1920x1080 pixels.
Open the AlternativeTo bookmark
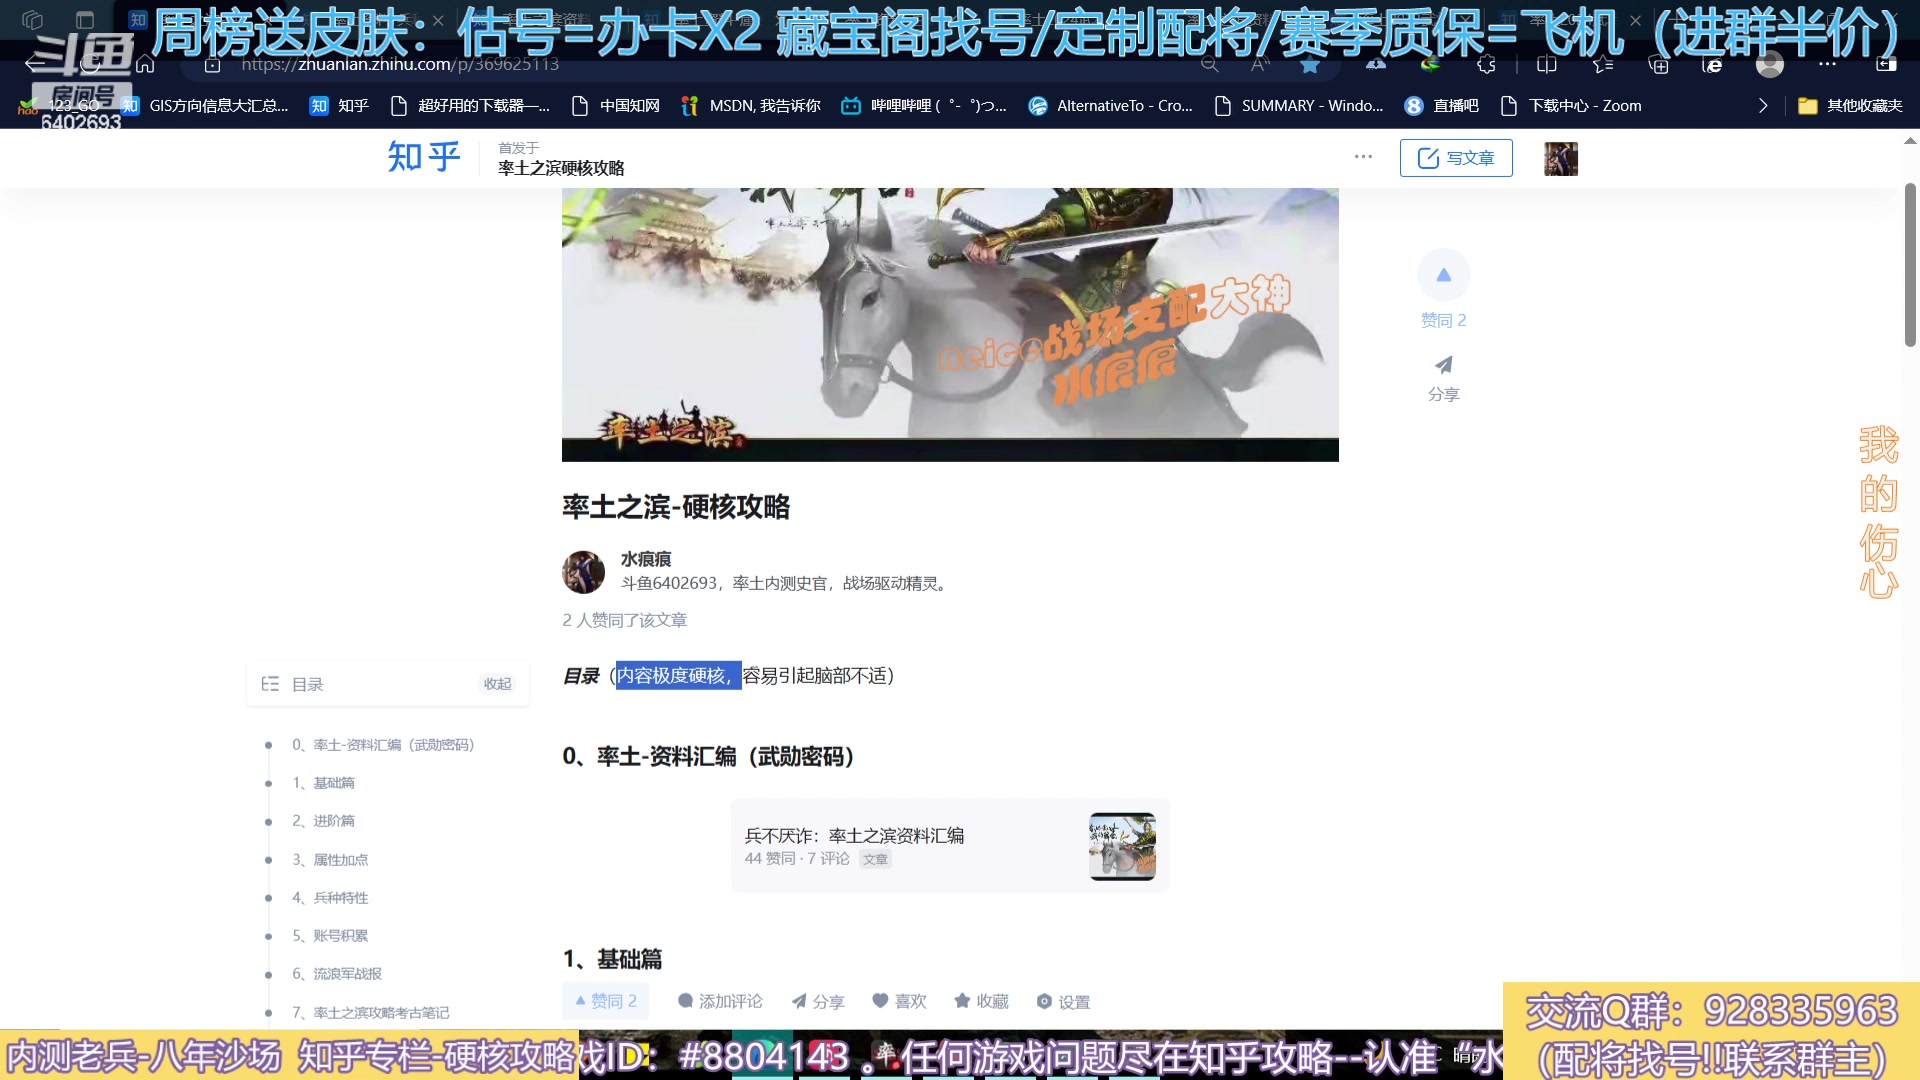pos(1111,106)
